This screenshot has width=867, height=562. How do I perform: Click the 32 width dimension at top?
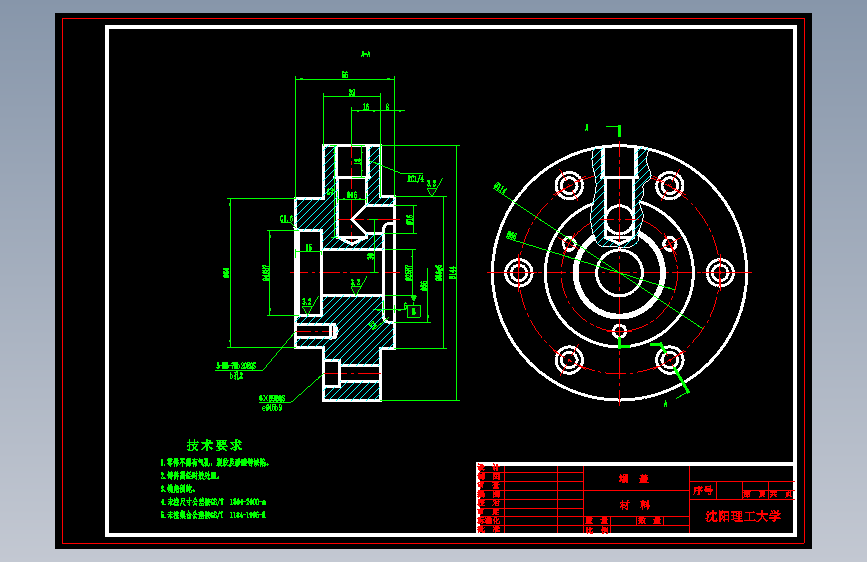pyautogui.click(x=352, y=92)
